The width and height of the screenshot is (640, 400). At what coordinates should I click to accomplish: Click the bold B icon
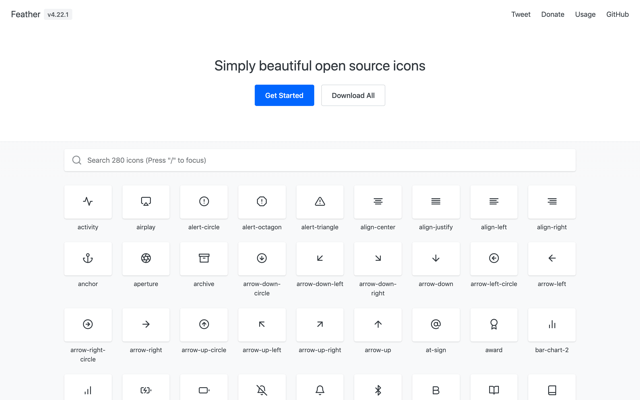(436, 388)
